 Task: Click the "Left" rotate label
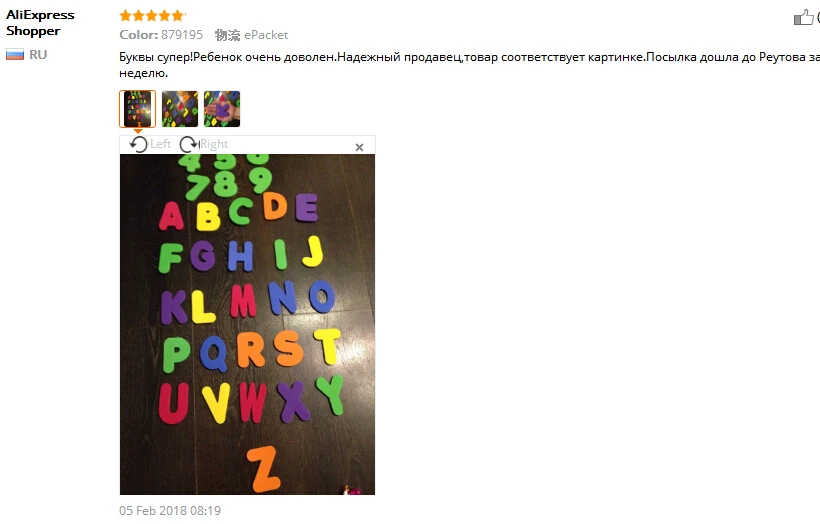(x=161, y=144)
